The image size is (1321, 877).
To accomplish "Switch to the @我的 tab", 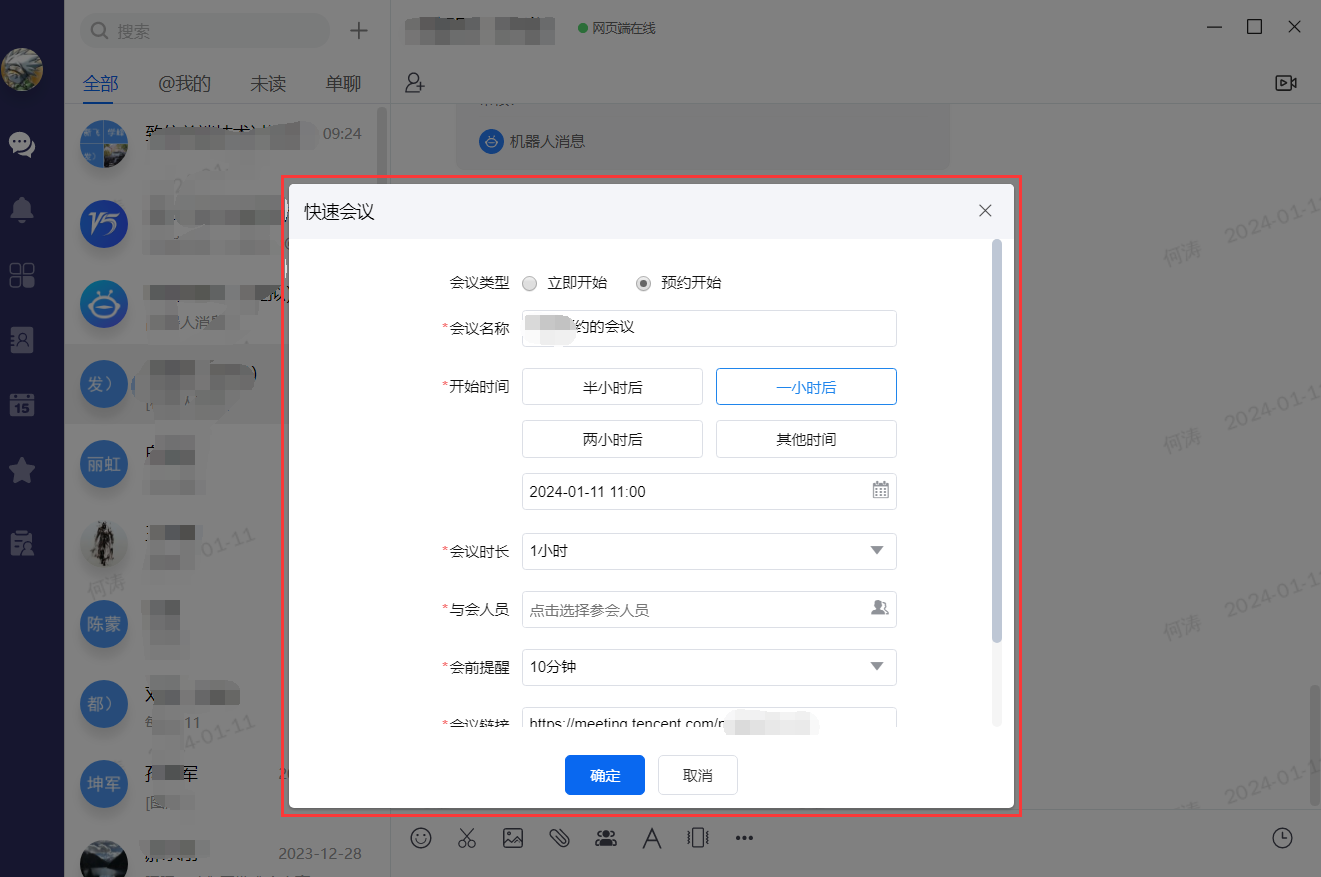I will [x=185, y=84].
